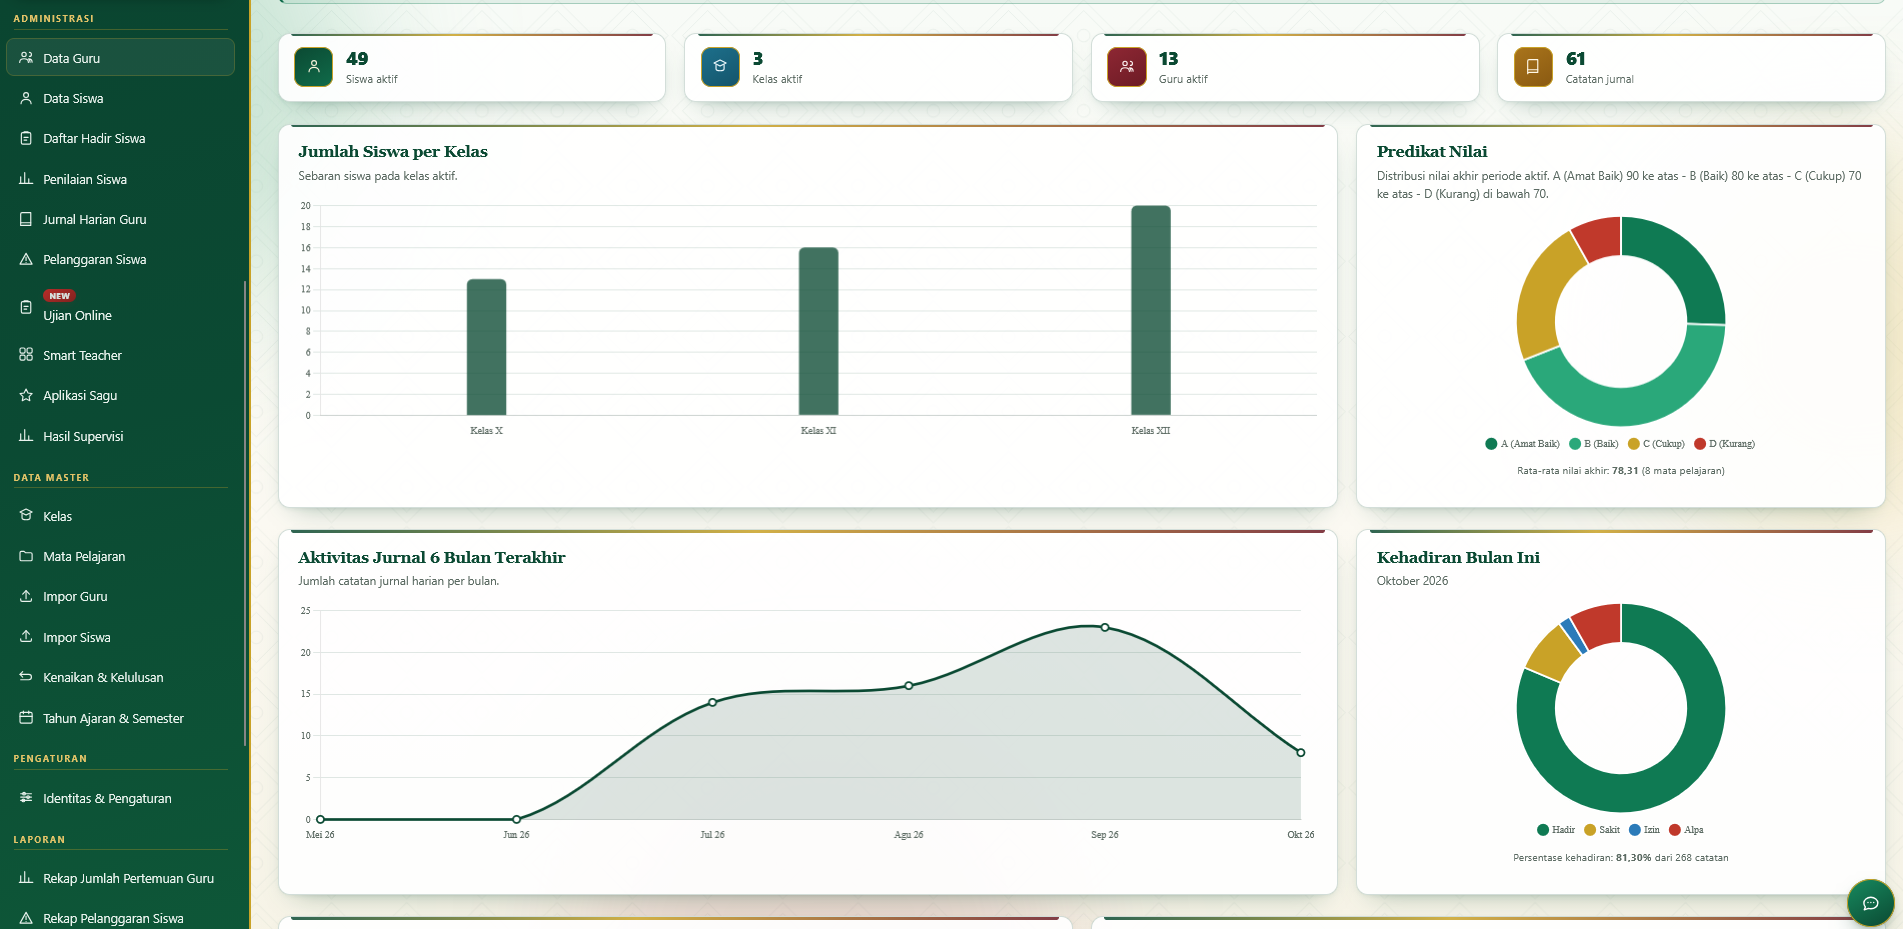Image resolution: width=1903 pixels, height=929 pixels.
Task: Click the Siswa aktif stat card icon
Action: [314, 67]
